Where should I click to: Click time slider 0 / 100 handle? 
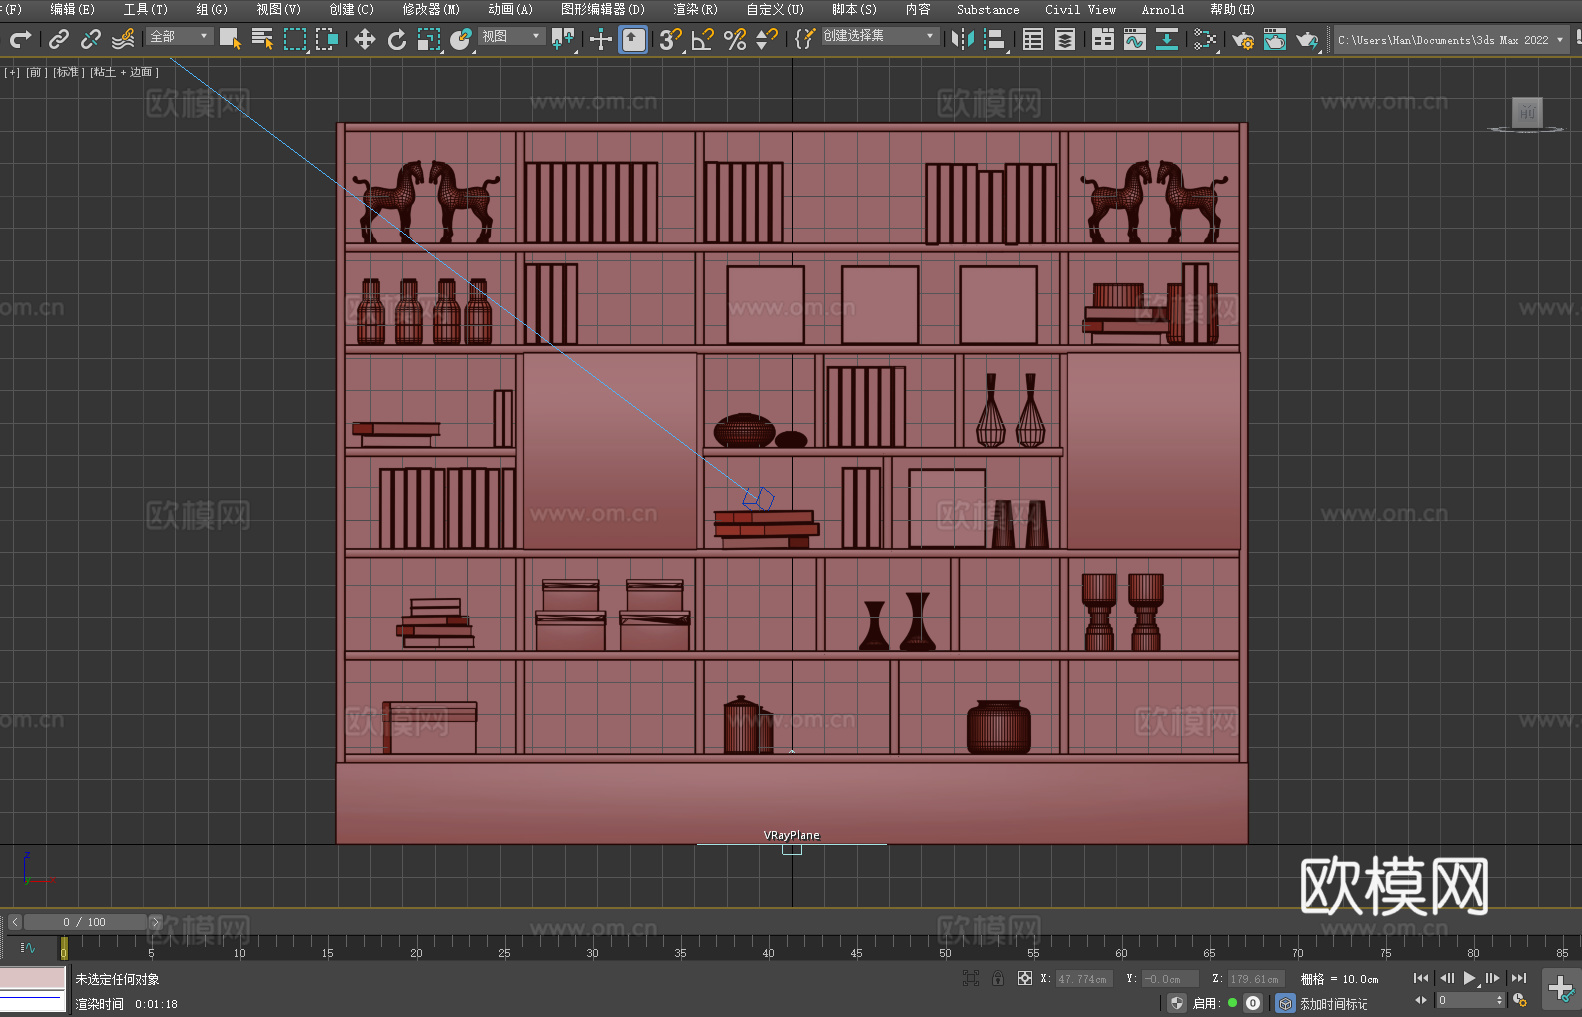tap(85, 922)
